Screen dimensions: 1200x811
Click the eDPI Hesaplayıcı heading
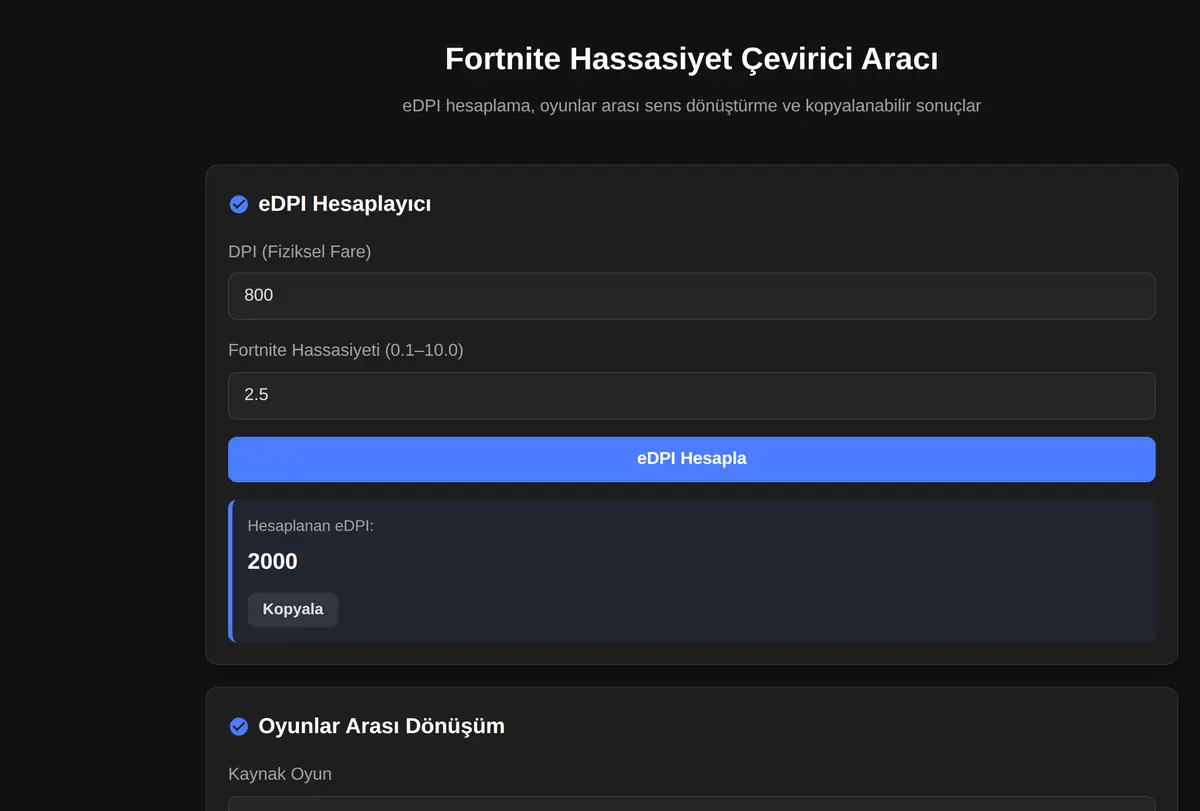(x=344, y=204)
